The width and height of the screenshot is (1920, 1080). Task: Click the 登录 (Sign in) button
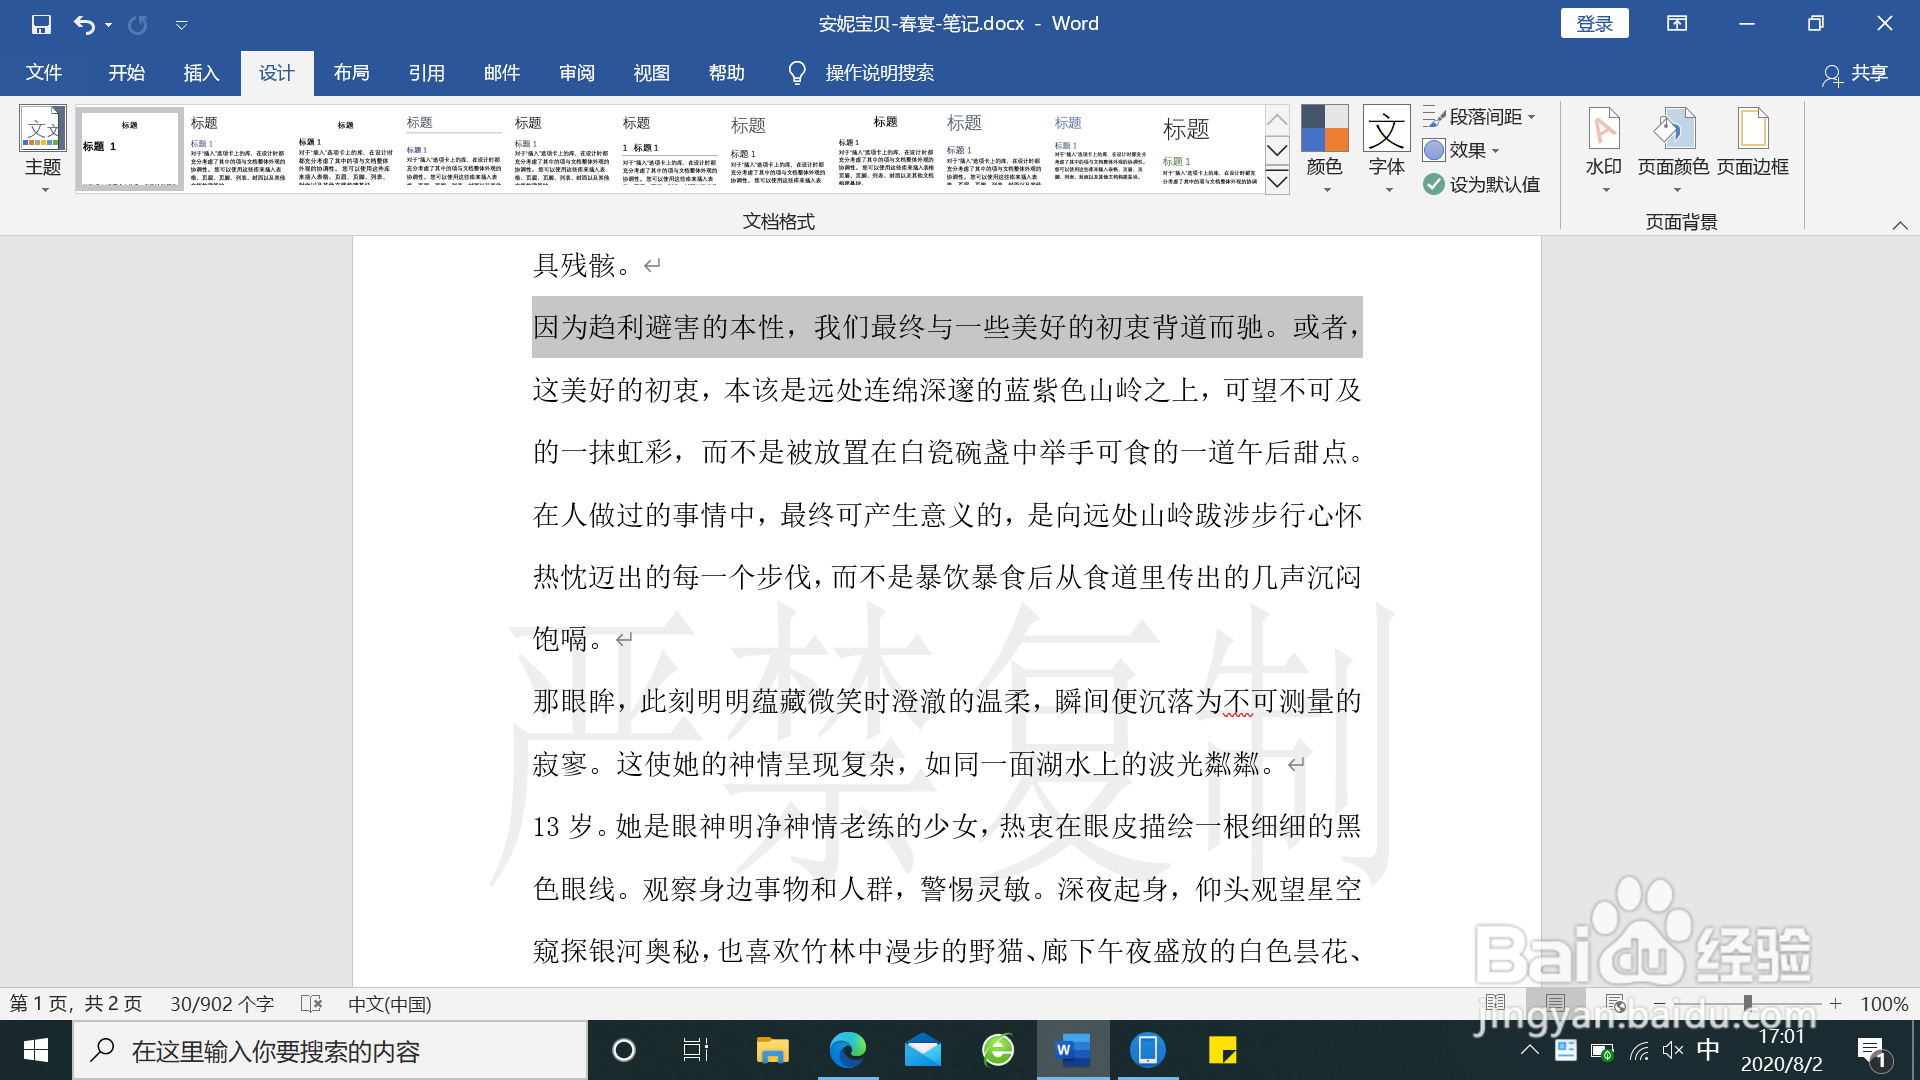(x=1594, y=22)
